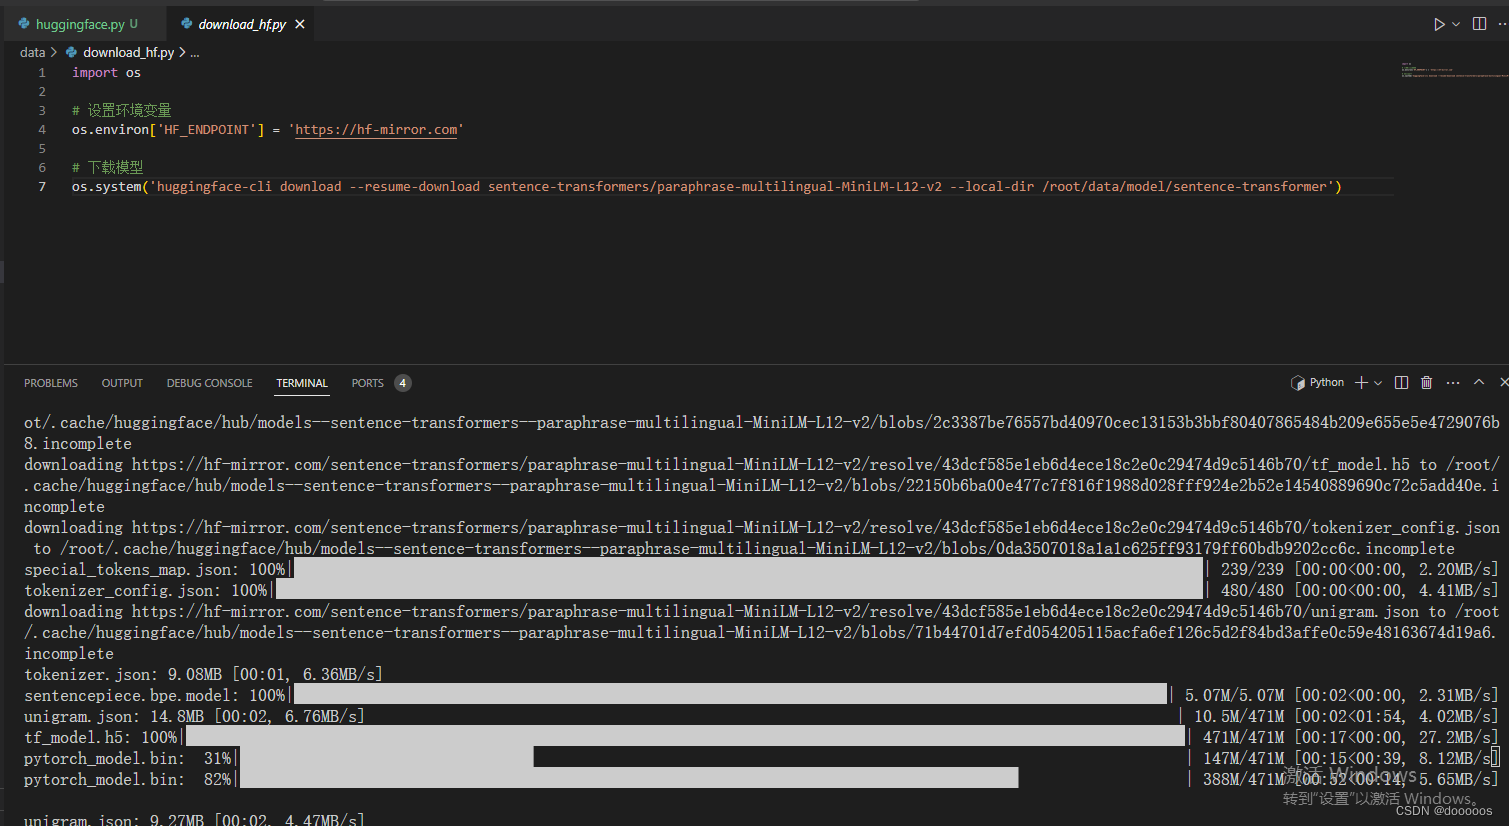Click the special_tokens_map.json progress bar

pos(747,570)
